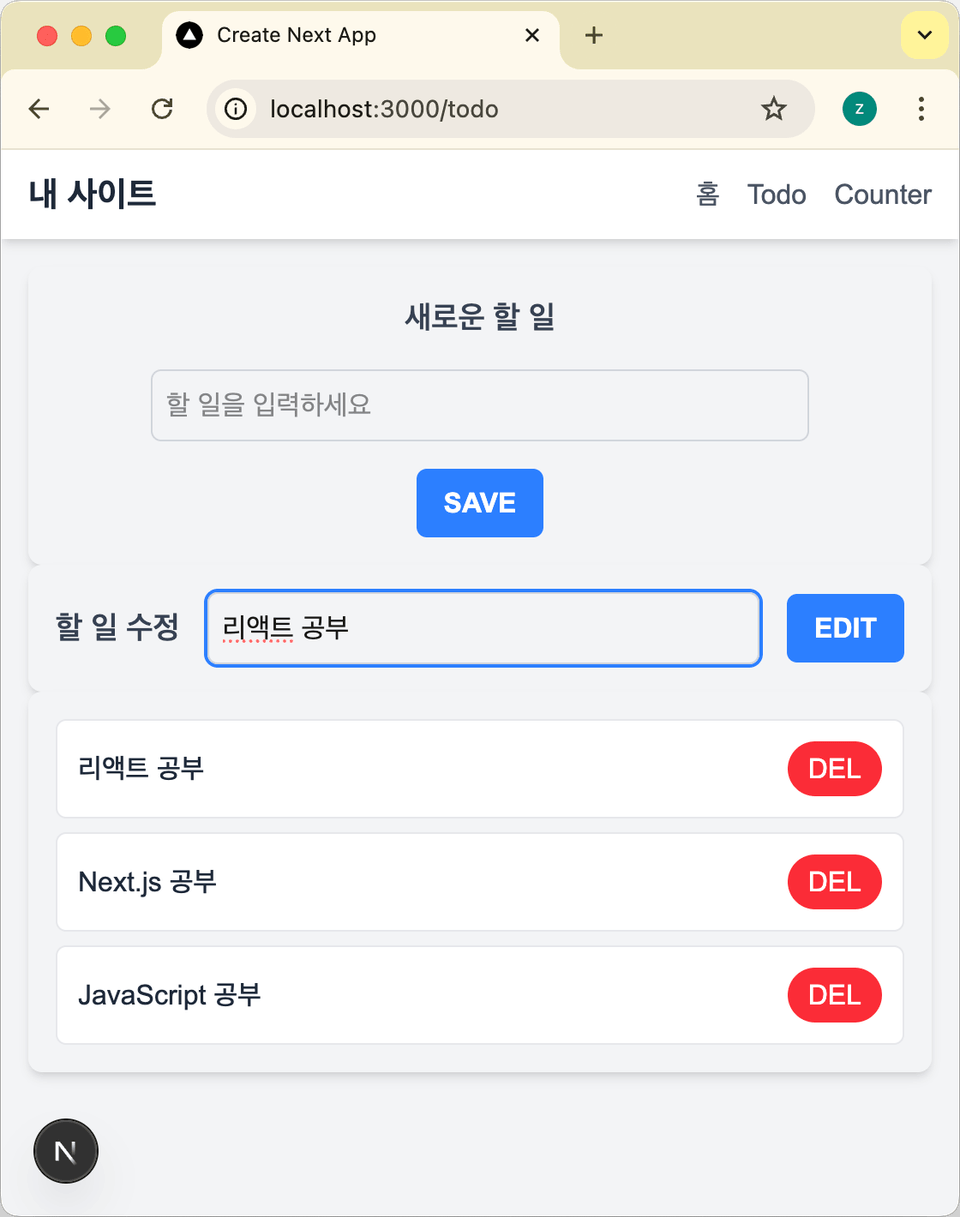Delete the 리액트 공부 todo item
The height and width of the screenshot is (1217, 960).
[835, 769]
